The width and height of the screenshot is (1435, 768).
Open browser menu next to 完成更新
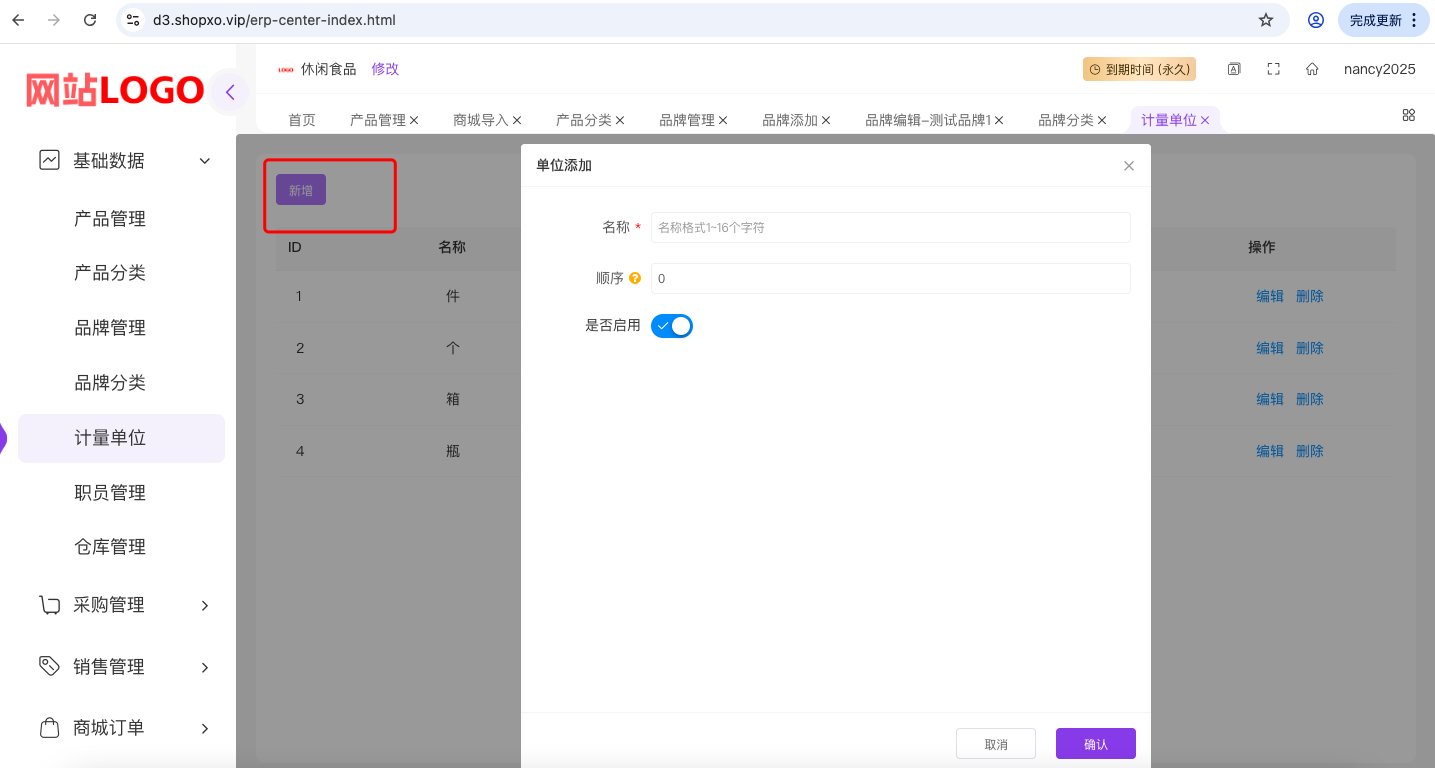(x=1414, y=20)
